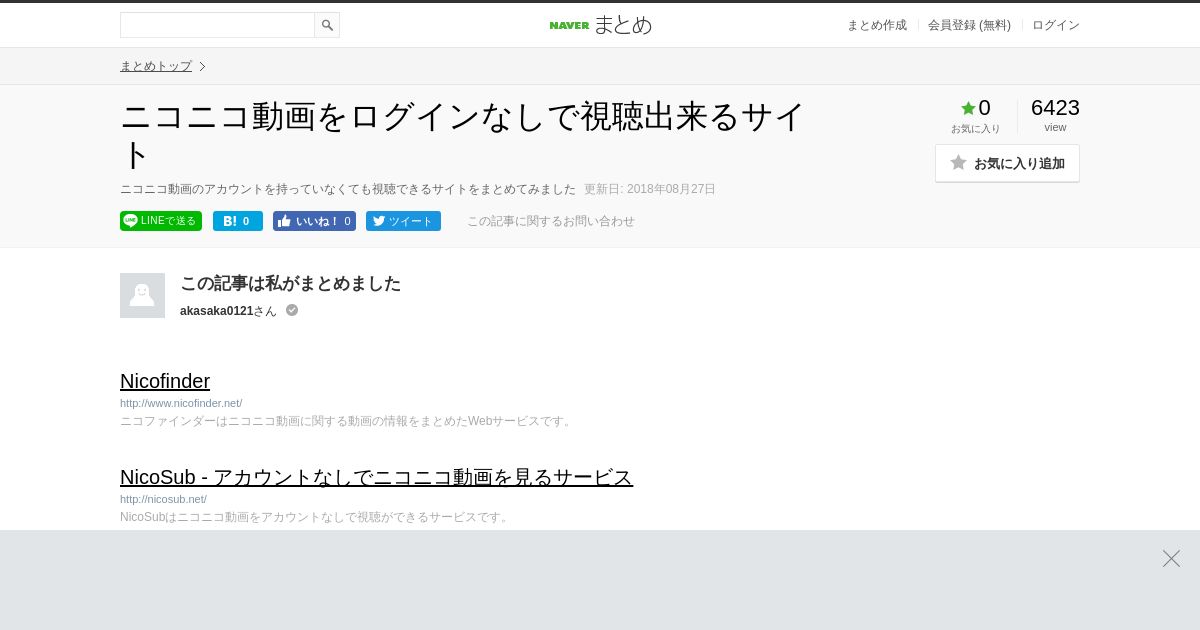Viewport: 1200px width, 630px height.
Task: Click この記事は私がまとめました heading
Action: tap(290, 283)
